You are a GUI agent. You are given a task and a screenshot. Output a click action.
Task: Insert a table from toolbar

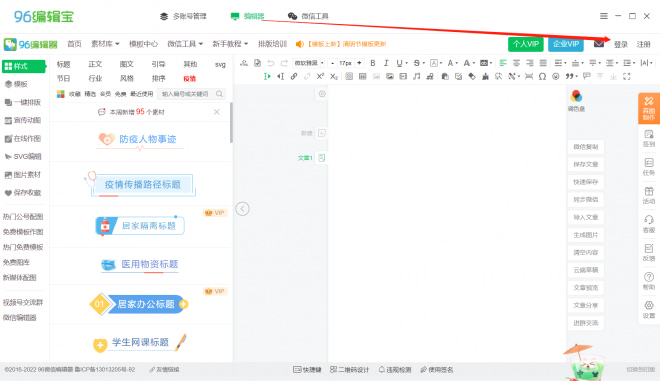click(362, 76)
